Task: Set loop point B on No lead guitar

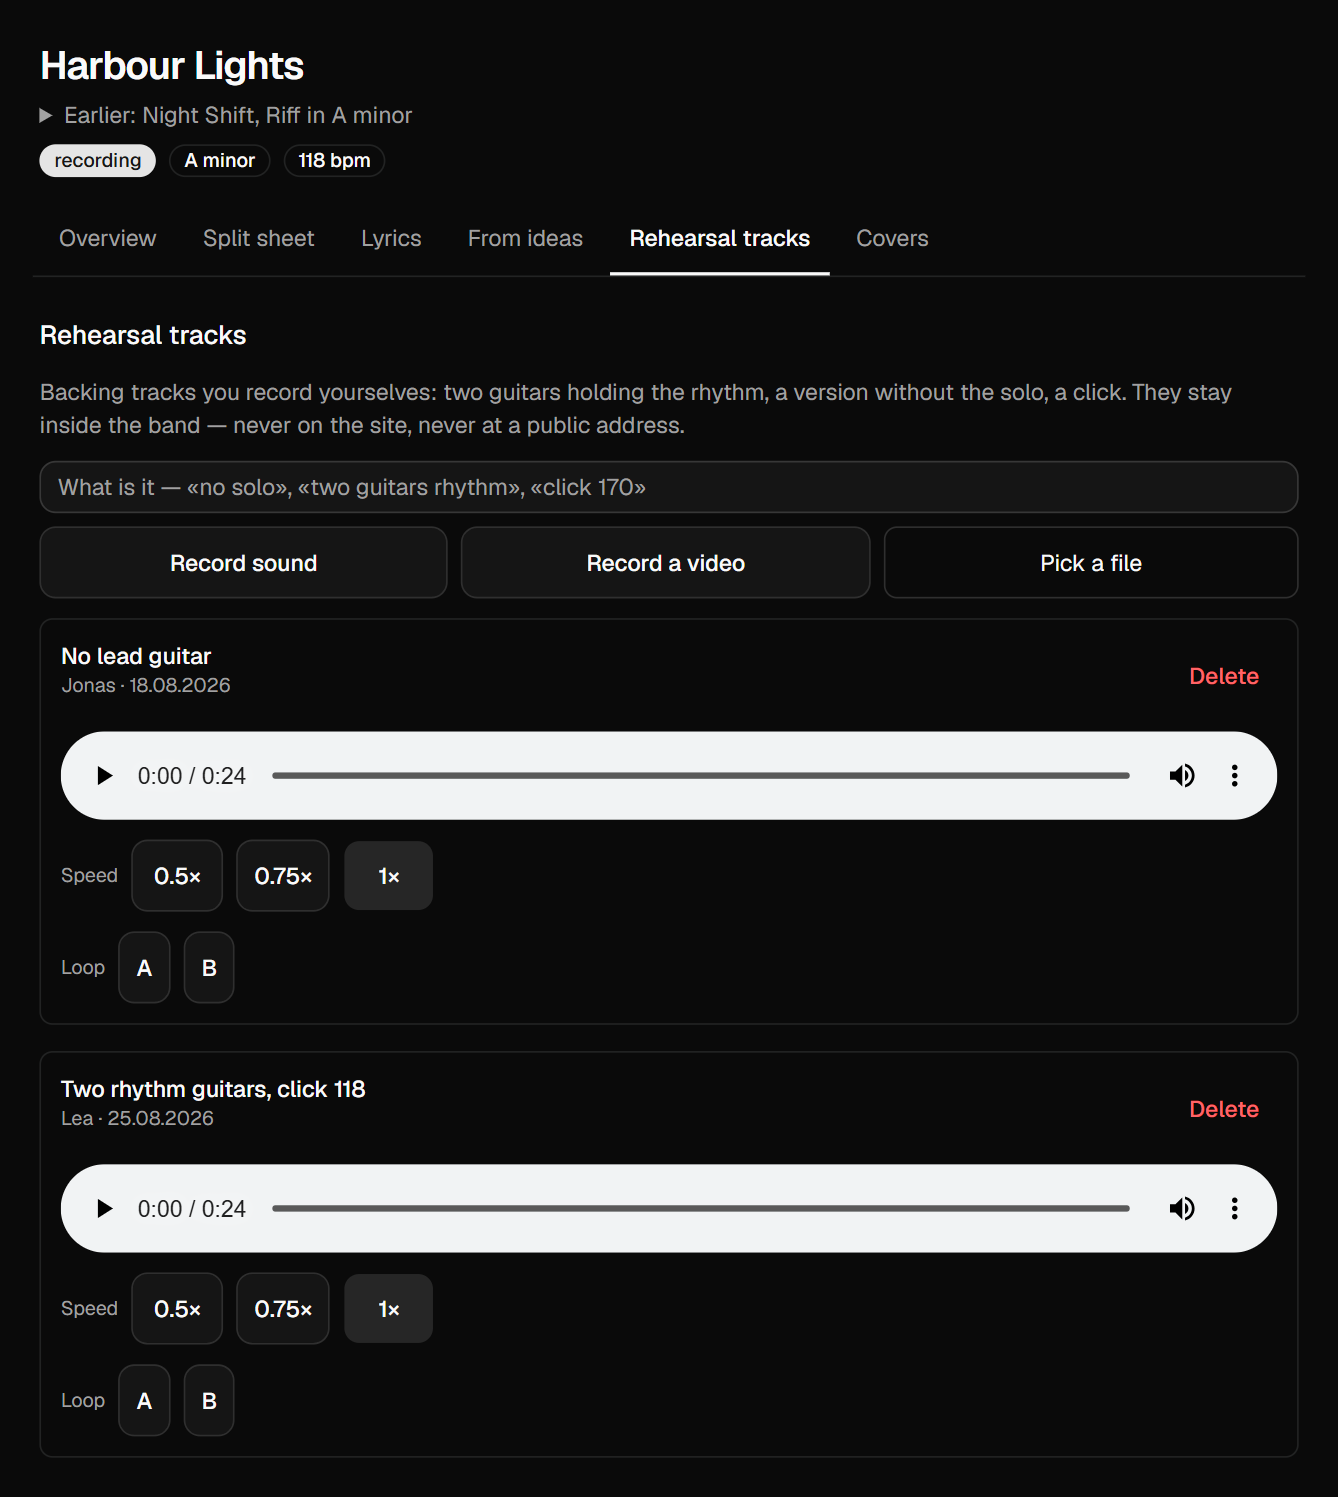Action: [209, 968]
